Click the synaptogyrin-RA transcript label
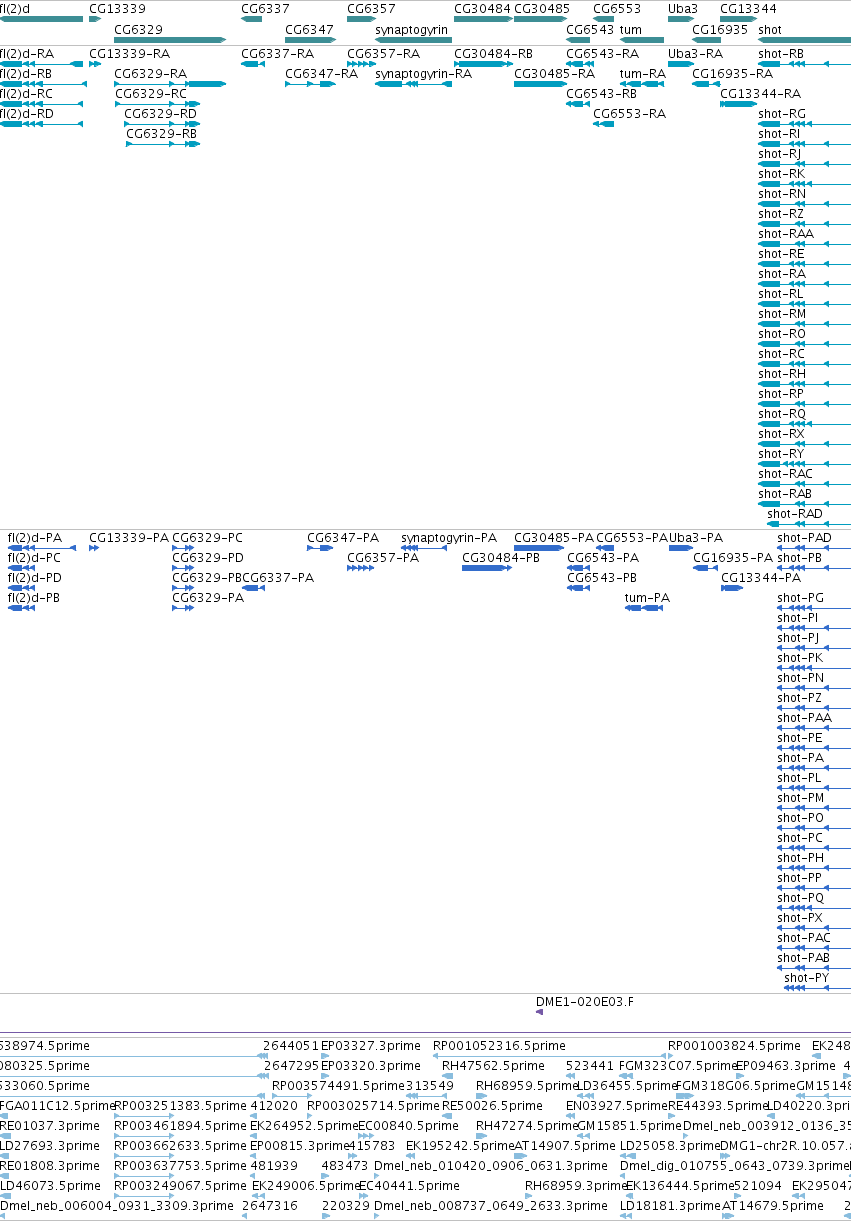Viewport: 851px width, 1221px height. (423, 73)
